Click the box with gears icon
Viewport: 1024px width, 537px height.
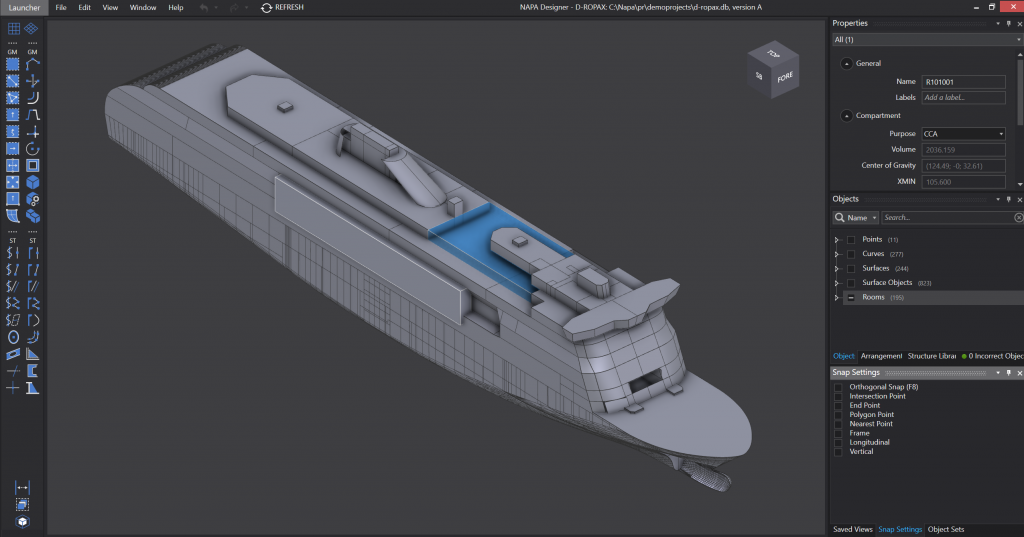coord(33,199)
